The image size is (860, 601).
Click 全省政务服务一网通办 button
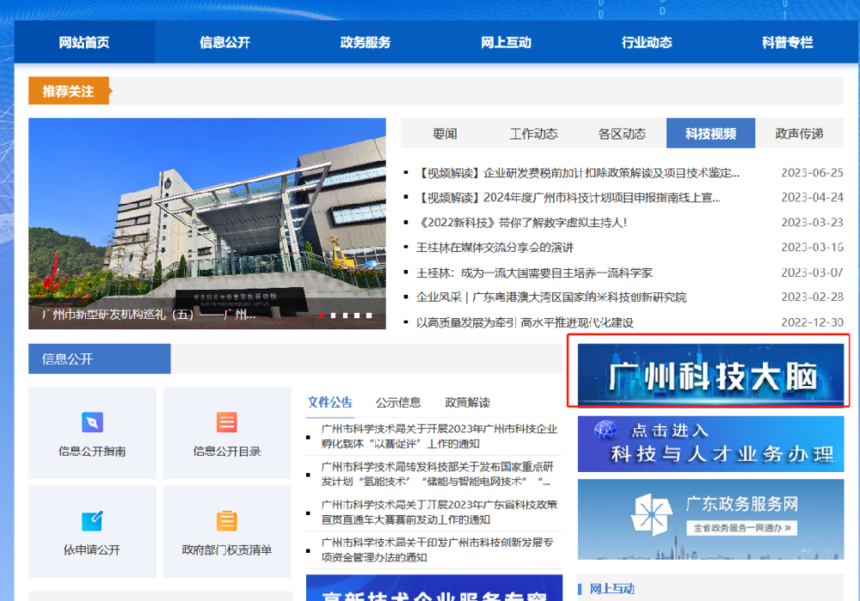point(742,528)
